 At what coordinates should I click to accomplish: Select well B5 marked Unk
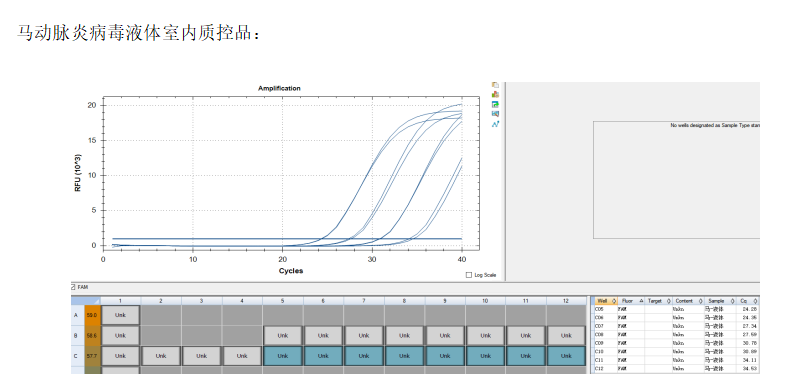point(283,335)
